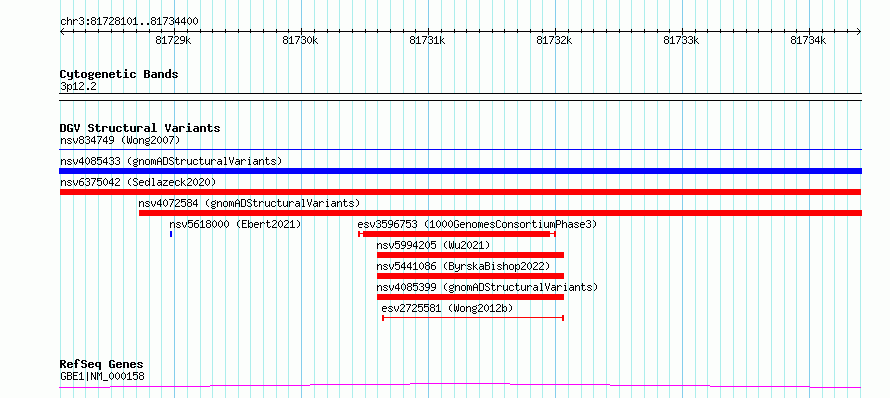Image resolution: width=890 pixels, height=398 pixels.
Task: Click the nsv4085433 gnomAD variant label
Action: [171, 161]
